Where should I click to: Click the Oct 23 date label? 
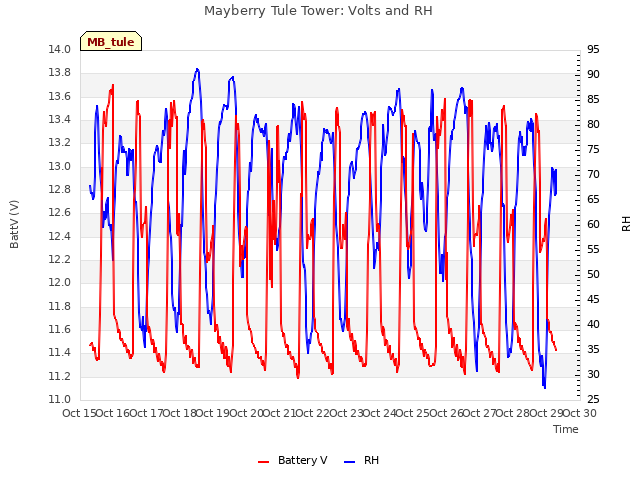346,413
